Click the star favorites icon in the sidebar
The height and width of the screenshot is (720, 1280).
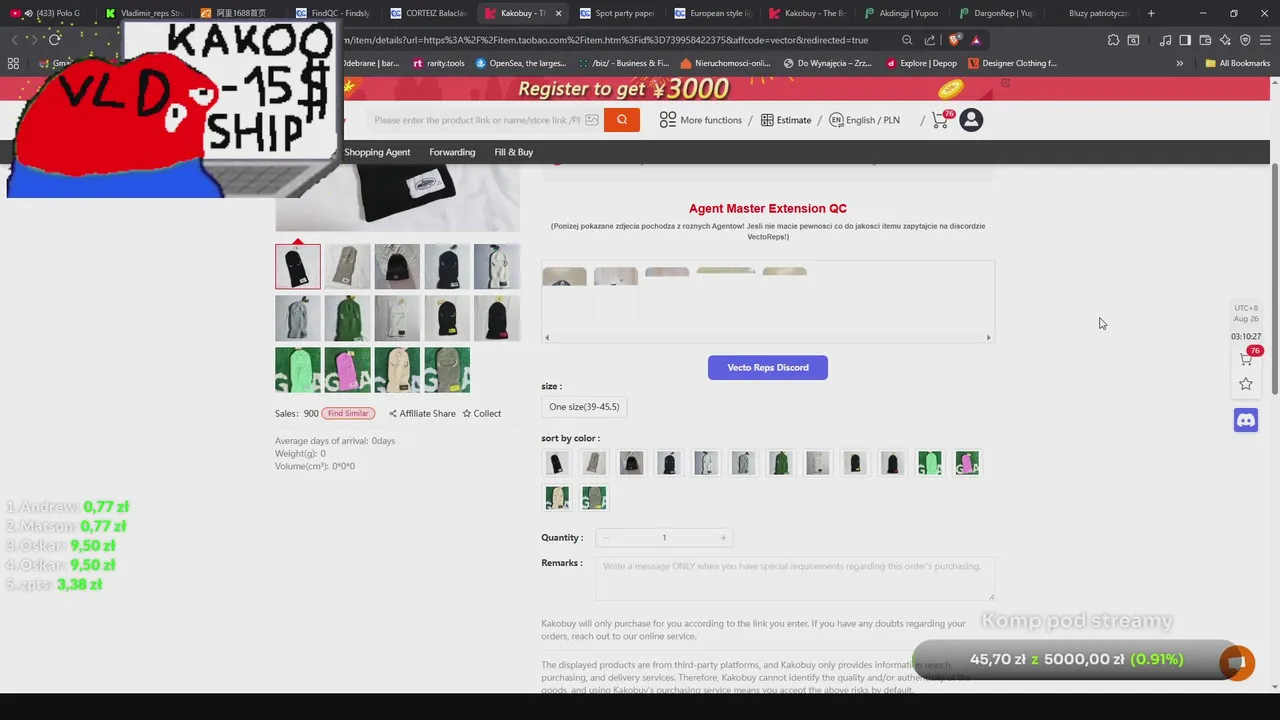1246,384
